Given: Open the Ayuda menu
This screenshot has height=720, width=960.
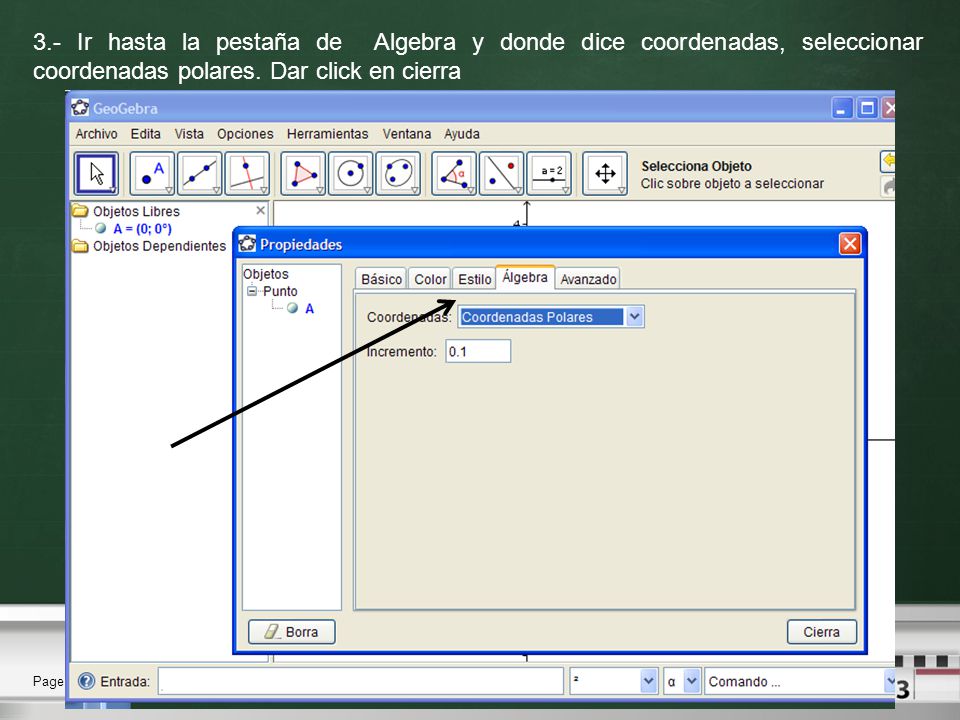Looking at the screenshot, I should point(462,133).
